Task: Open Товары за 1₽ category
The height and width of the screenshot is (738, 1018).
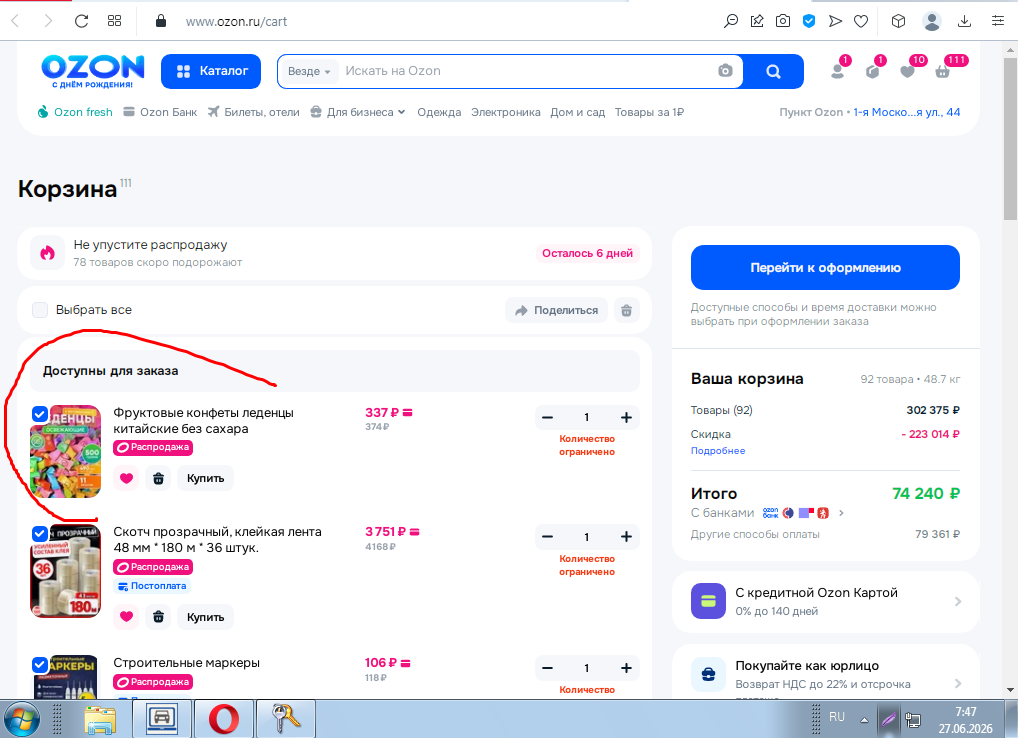Action: 649,112
